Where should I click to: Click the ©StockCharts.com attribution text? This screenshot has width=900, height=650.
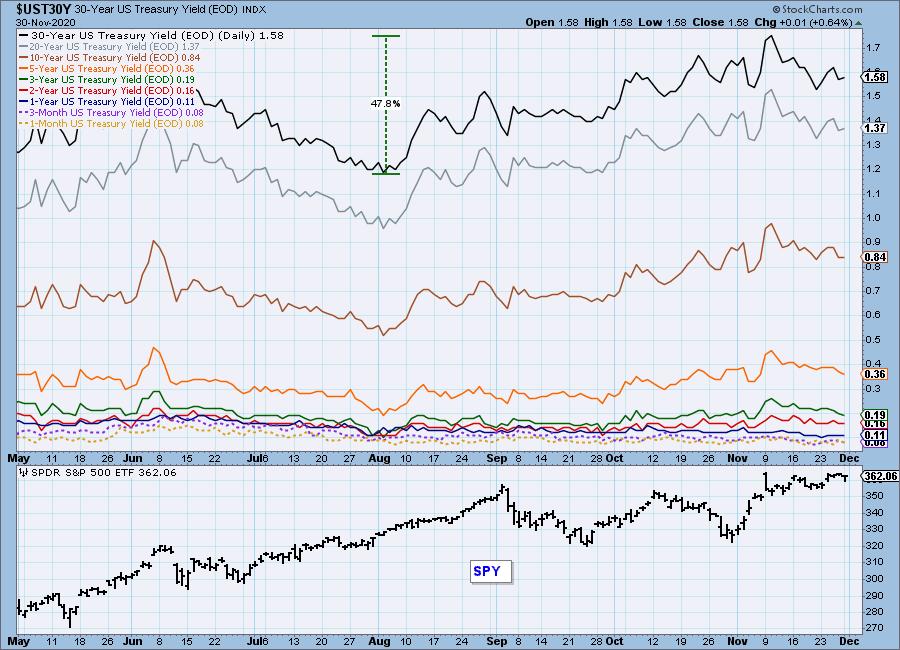(x=817, y=9)
